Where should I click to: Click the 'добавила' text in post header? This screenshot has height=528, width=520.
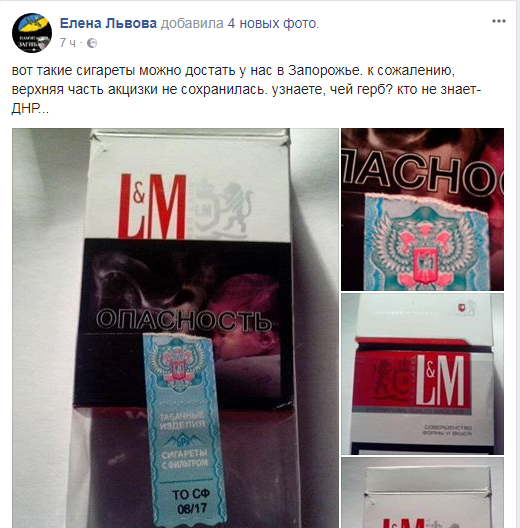click(192, 24)
